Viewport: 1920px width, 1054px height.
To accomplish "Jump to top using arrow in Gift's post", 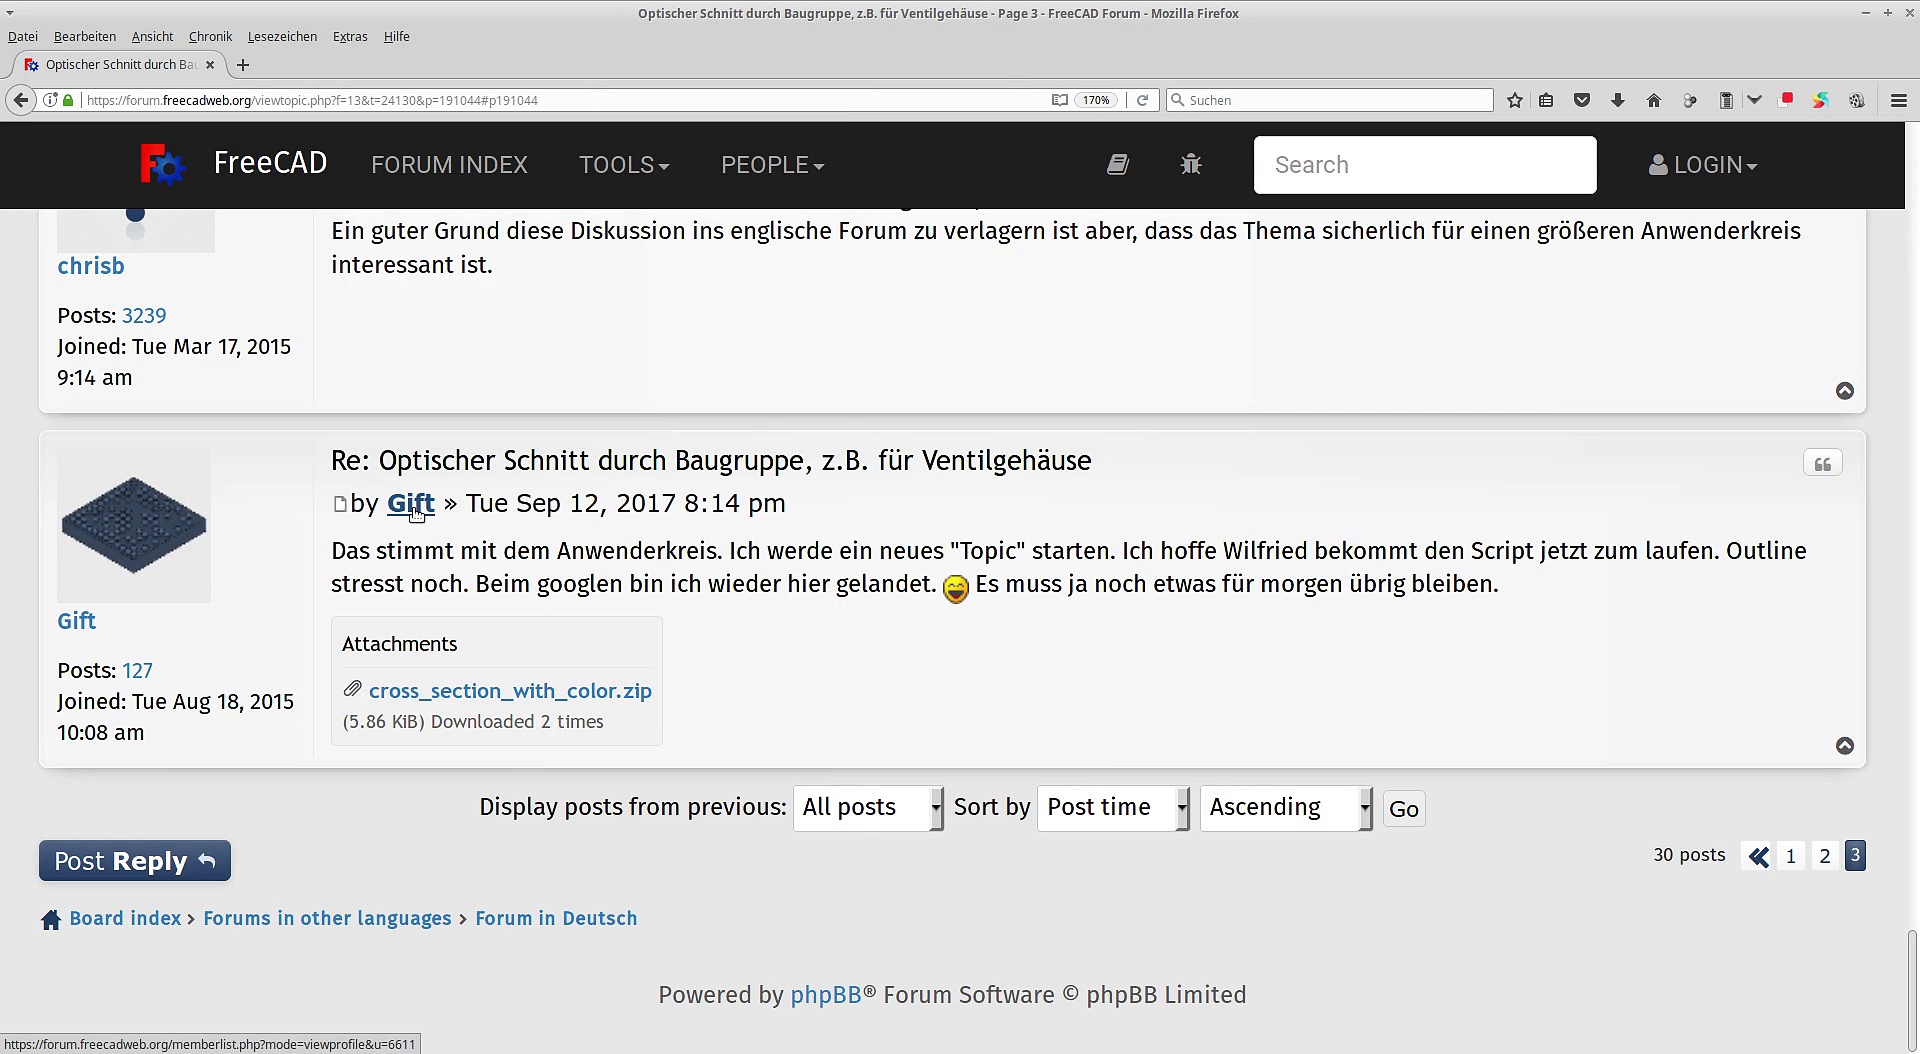I will 1844,746.
